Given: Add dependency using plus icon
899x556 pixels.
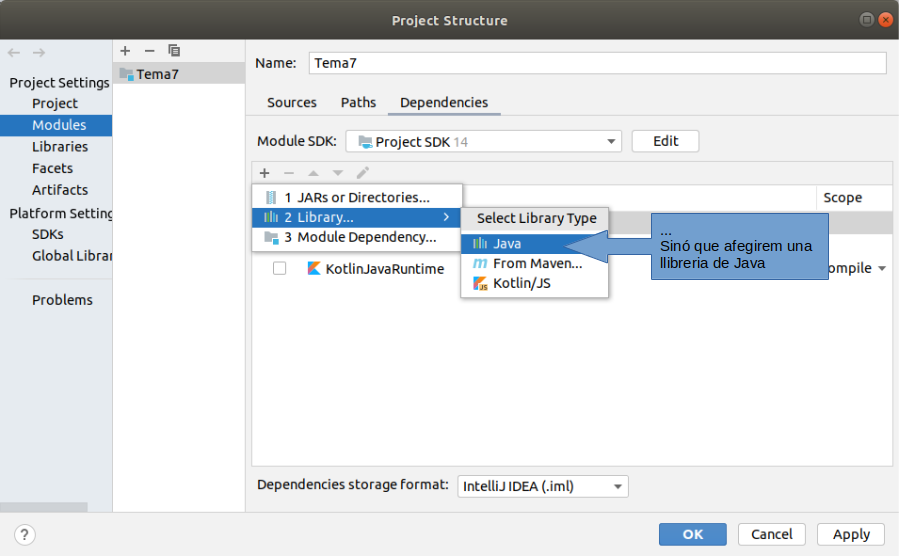Looking at the screenshot, I should pos(264,173).
